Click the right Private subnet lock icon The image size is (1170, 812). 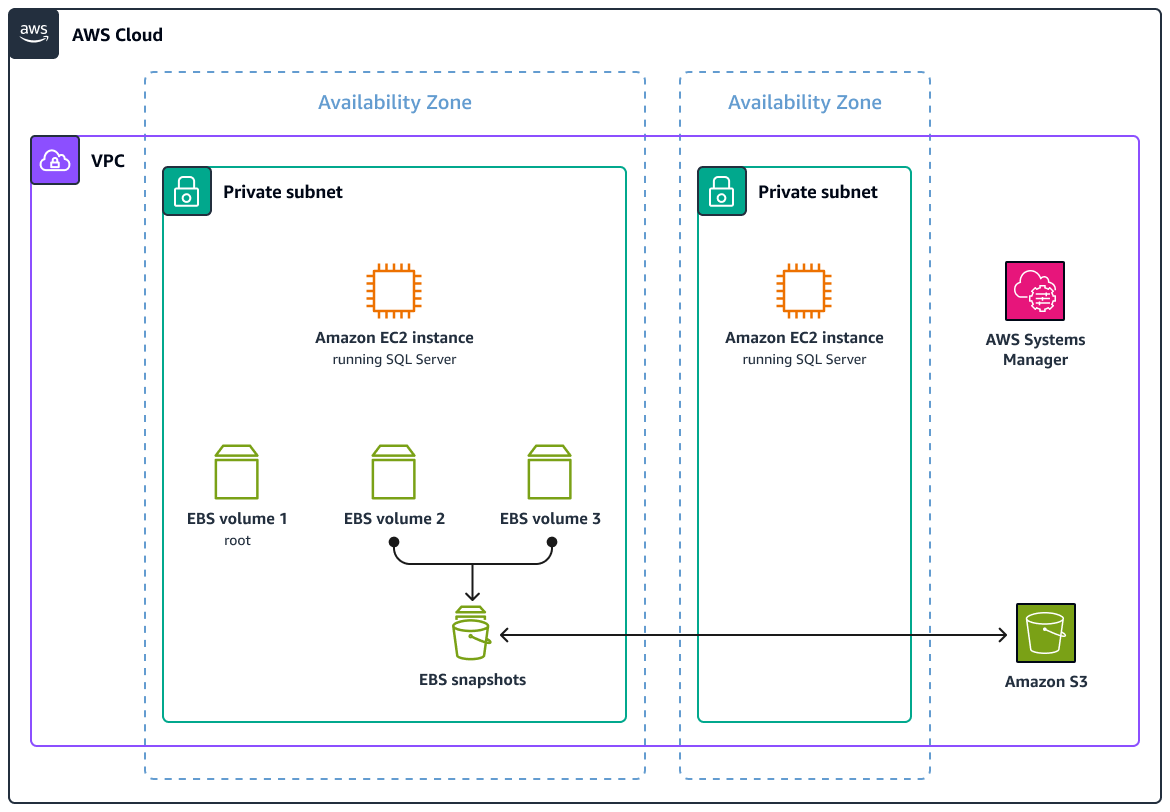click(721, 191)
